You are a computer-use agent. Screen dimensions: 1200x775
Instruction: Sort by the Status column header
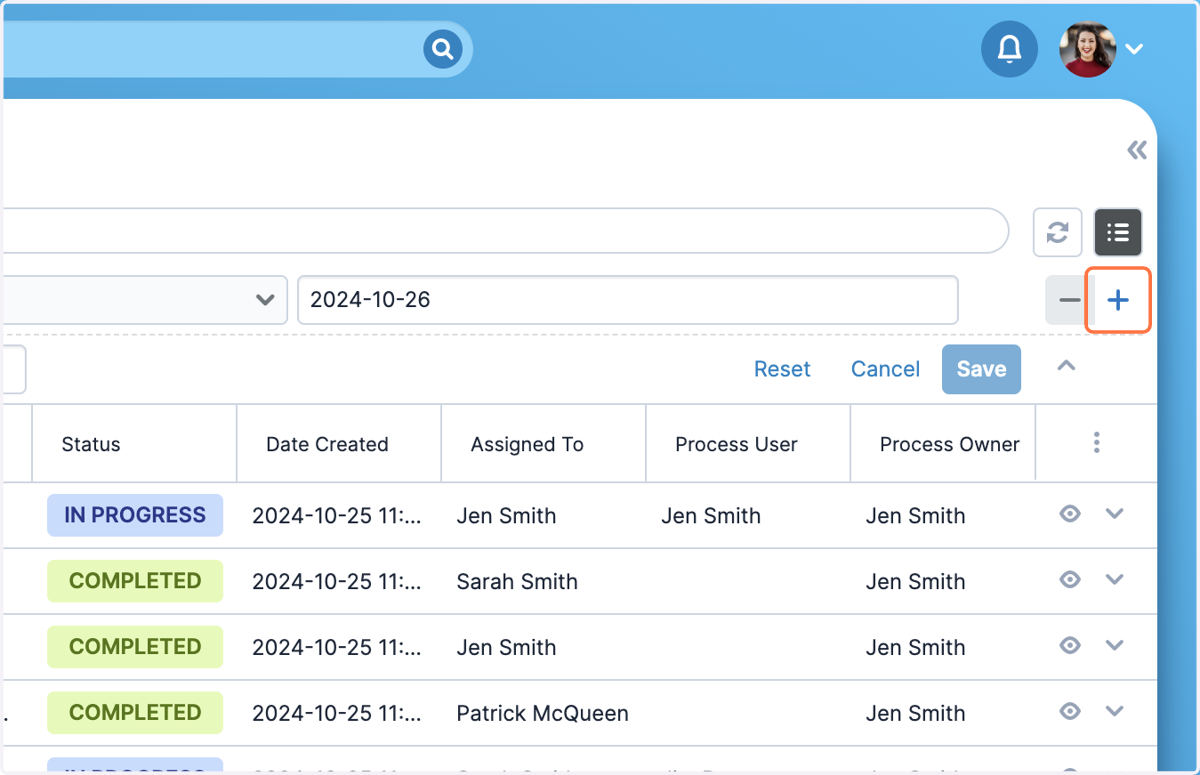point(134,444)
